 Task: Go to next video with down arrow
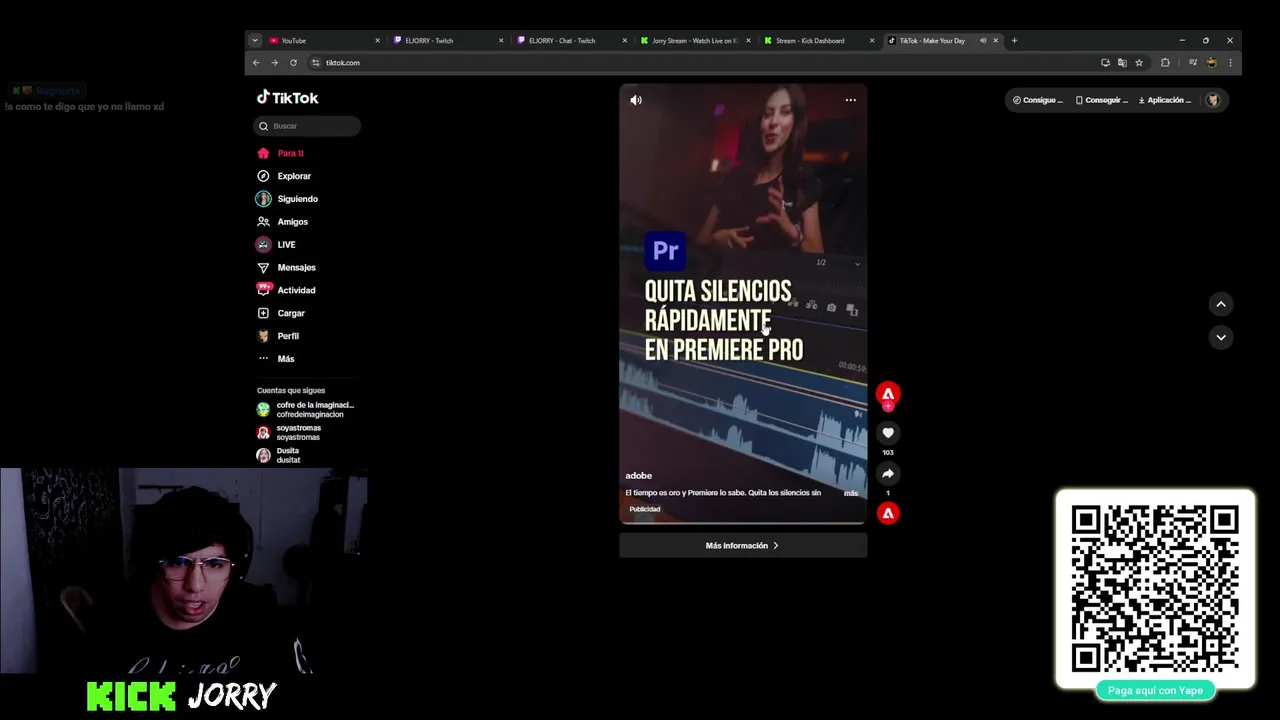pos(1221,337)
